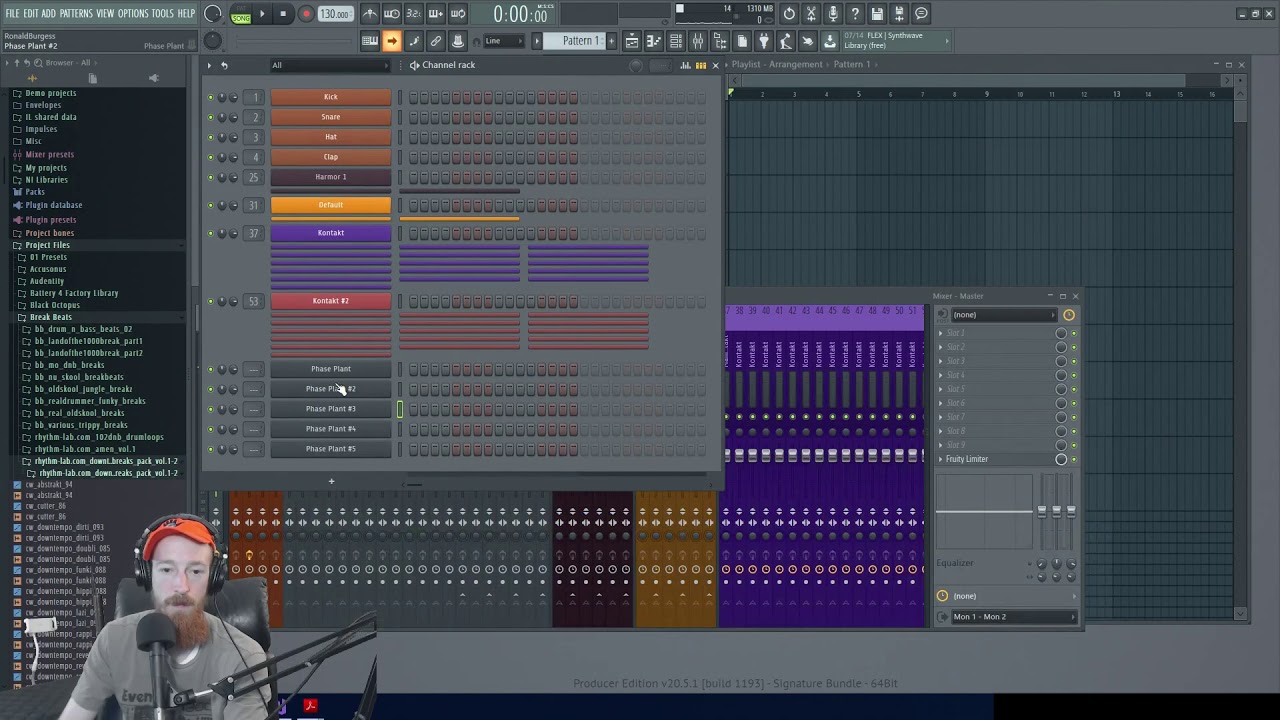Image resolution: width=1280 pixels, height=720 pixels.
Task: Select the Default channel button
Action: point(331,205)
